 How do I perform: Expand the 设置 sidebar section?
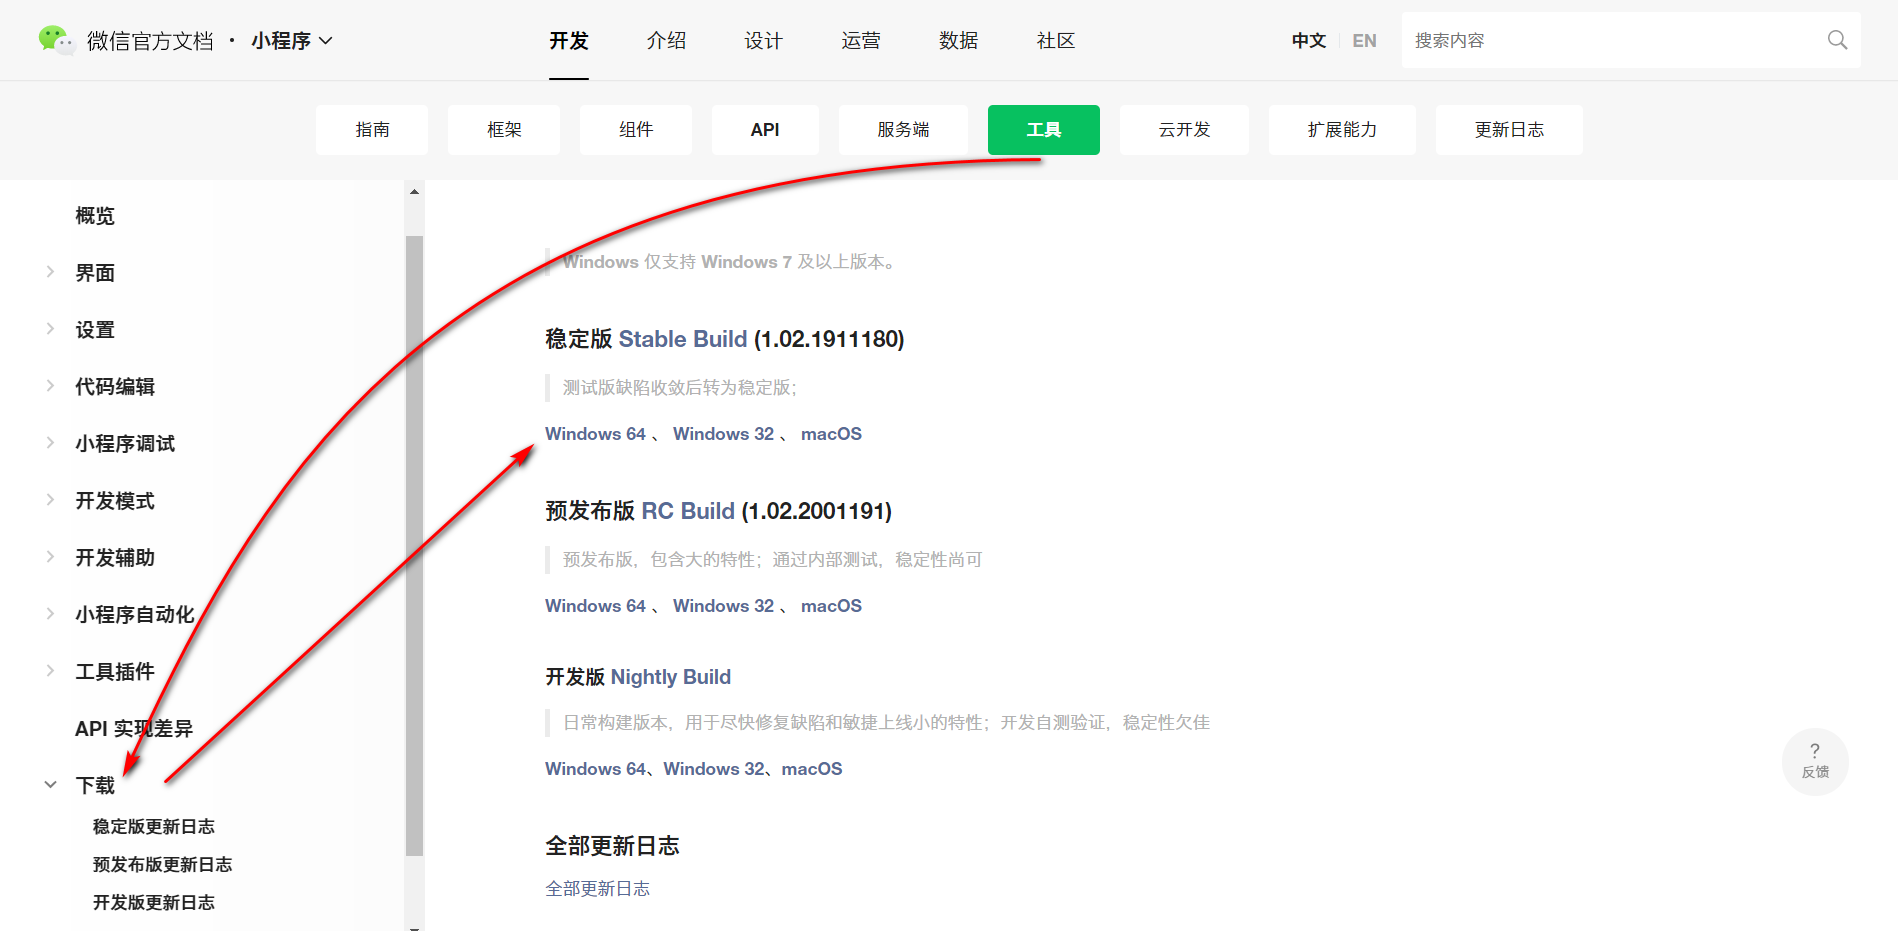pos(50,329)
